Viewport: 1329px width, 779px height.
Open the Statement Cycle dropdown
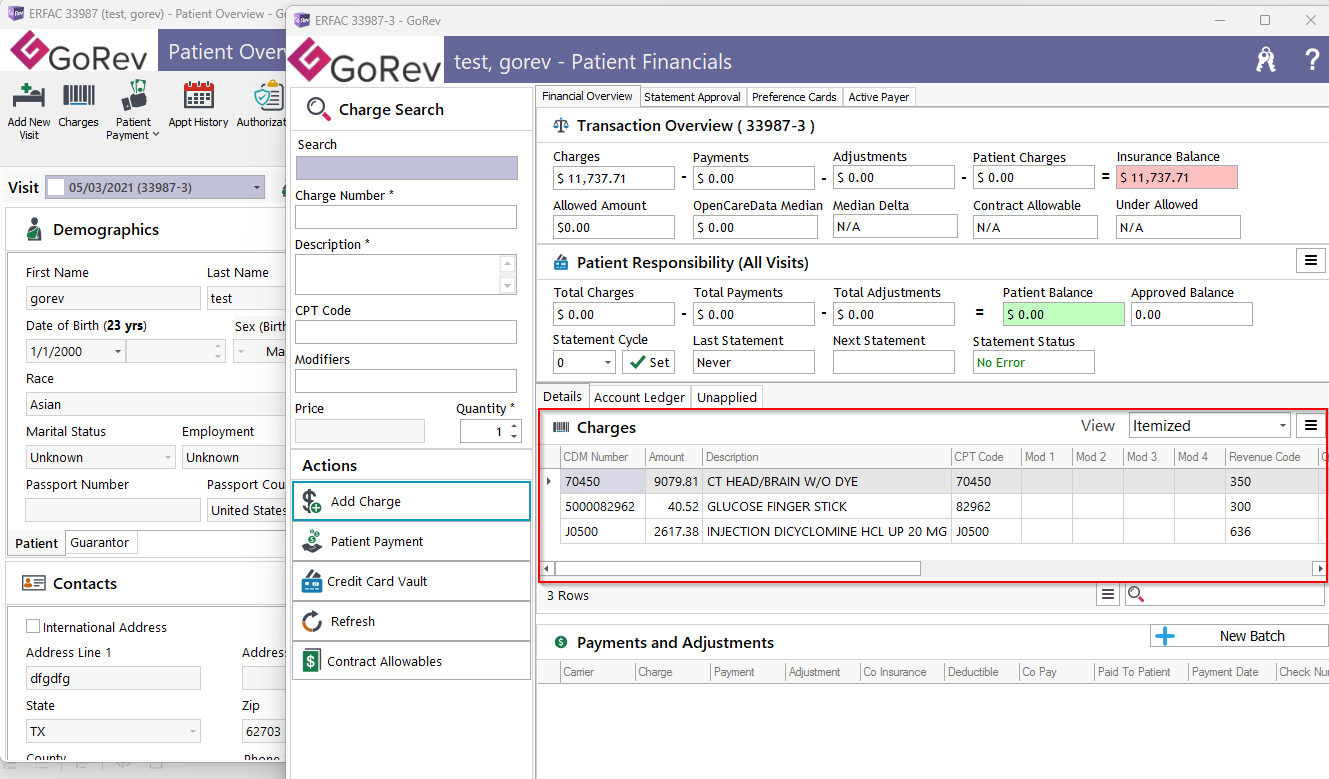click(607, 362)
